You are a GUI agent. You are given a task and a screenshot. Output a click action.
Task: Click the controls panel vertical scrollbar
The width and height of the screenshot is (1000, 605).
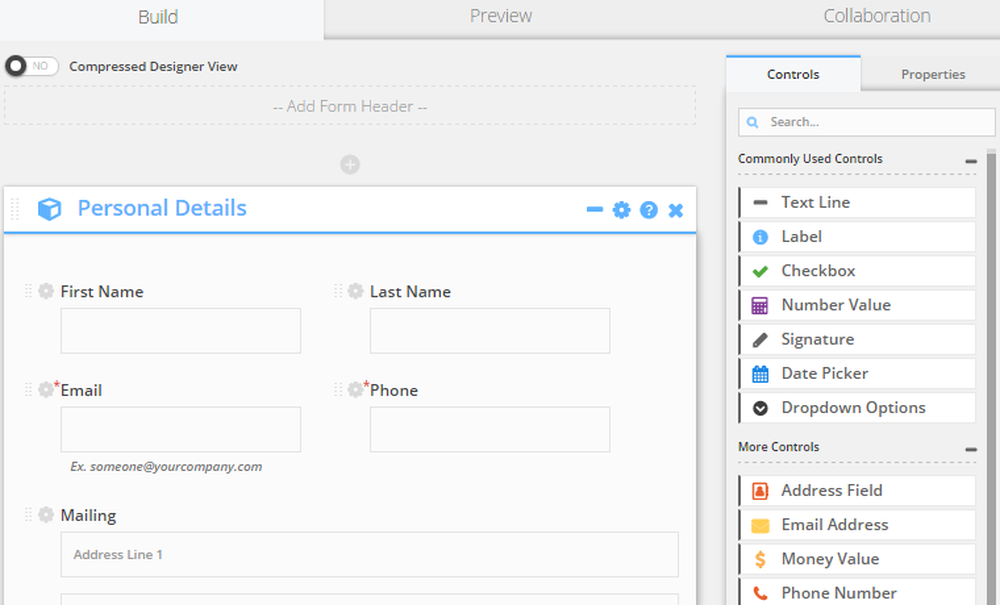coord(991,376)
